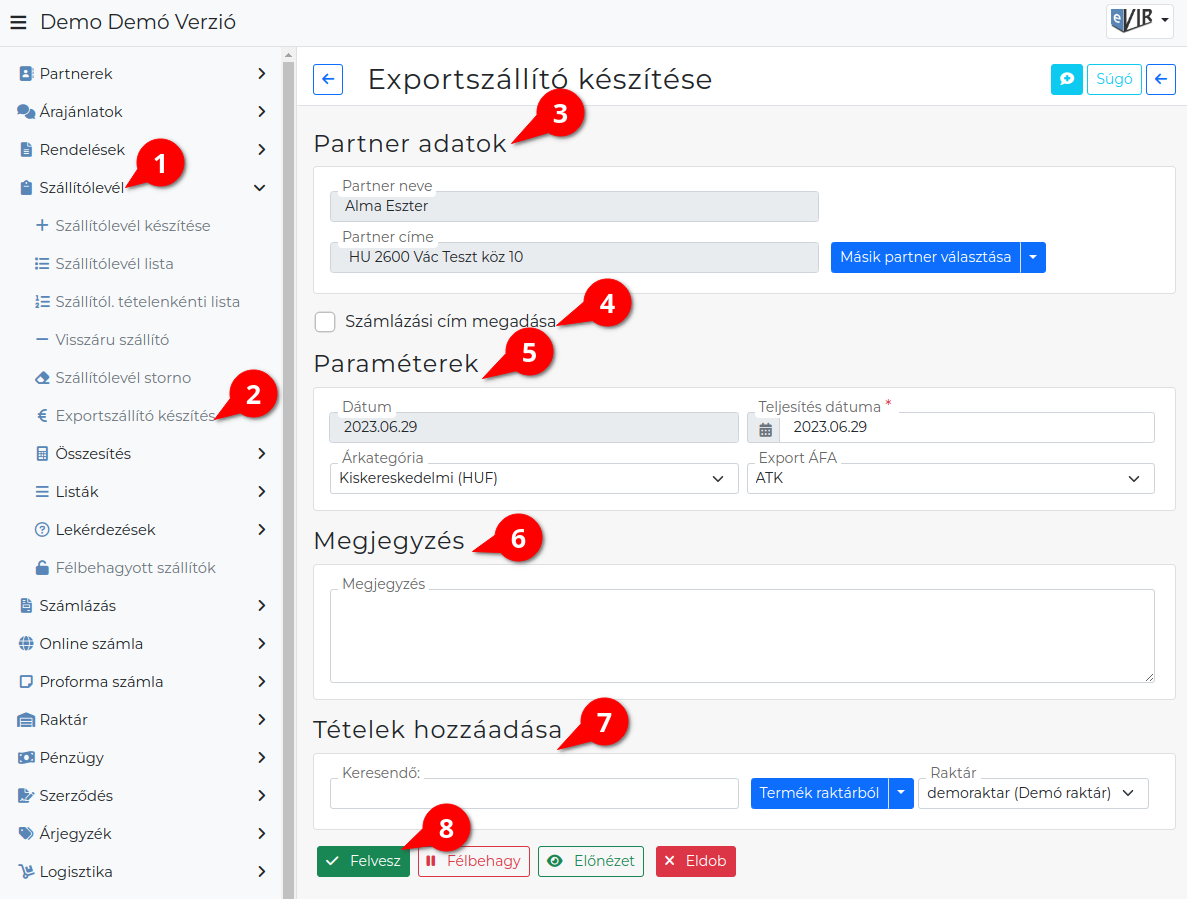Click the eVIR logo dropdown

1139,20
